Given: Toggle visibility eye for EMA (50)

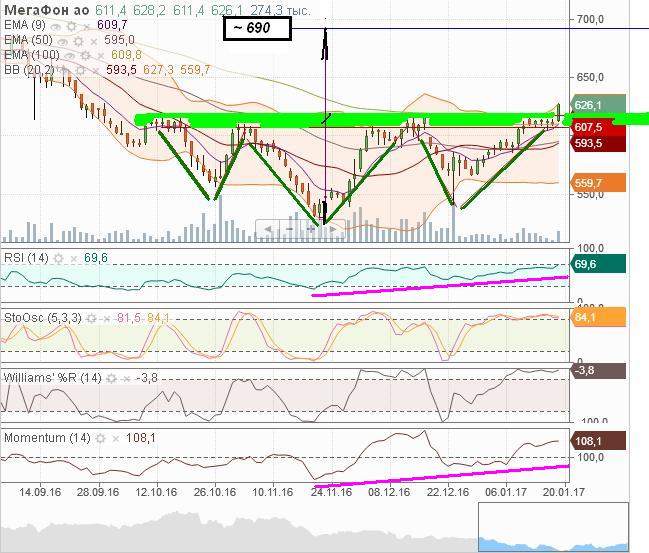Looking at the screenshot, I should pyautogui.click(x=63, y=42).
